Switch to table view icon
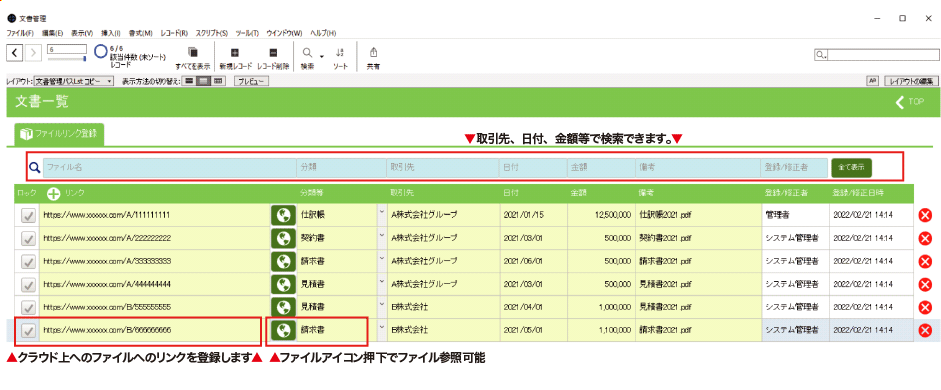941x390 pixels. 218,81
